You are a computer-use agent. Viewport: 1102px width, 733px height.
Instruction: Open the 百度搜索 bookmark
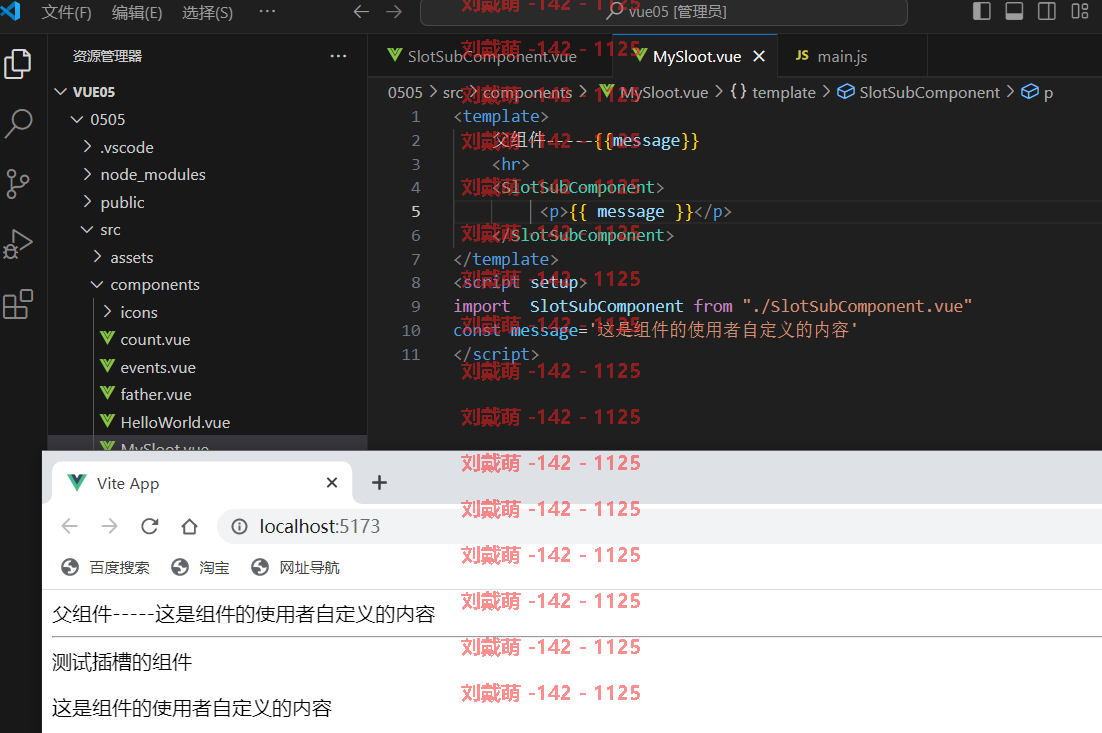point(105,567)
